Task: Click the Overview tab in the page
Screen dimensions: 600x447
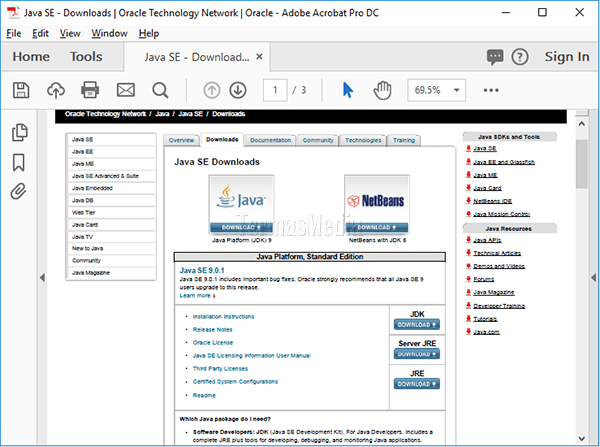Action: [x=181, y=140]
